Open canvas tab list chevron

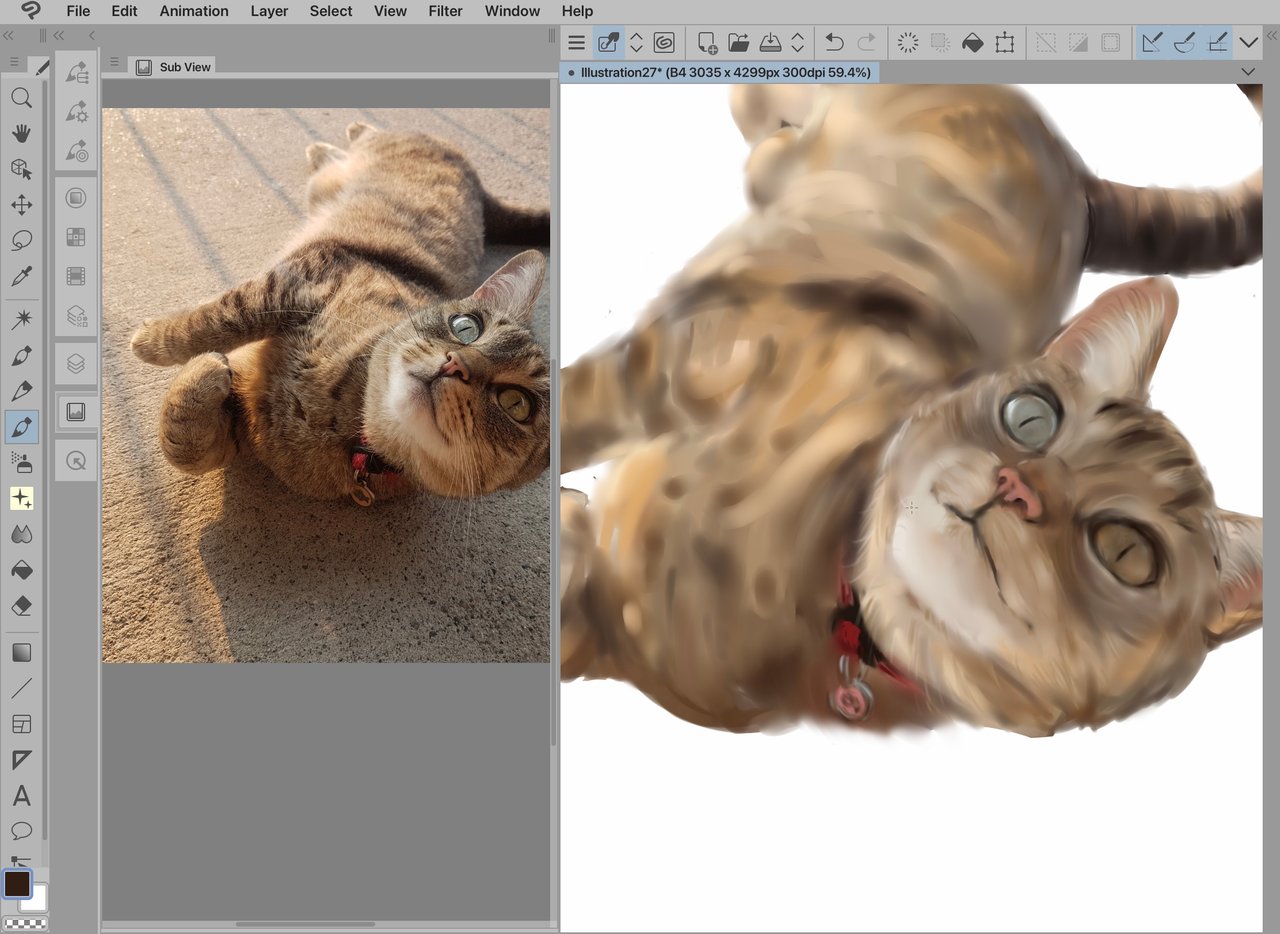pyautogui.click(x=1248, y=72)
